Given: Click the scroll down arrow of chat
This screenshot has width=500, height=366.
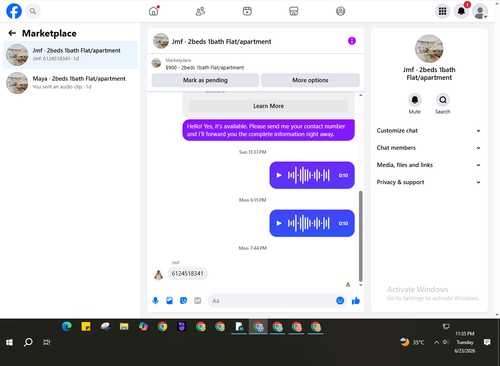Looking at the screenshot, I should [x=360, y=285].
